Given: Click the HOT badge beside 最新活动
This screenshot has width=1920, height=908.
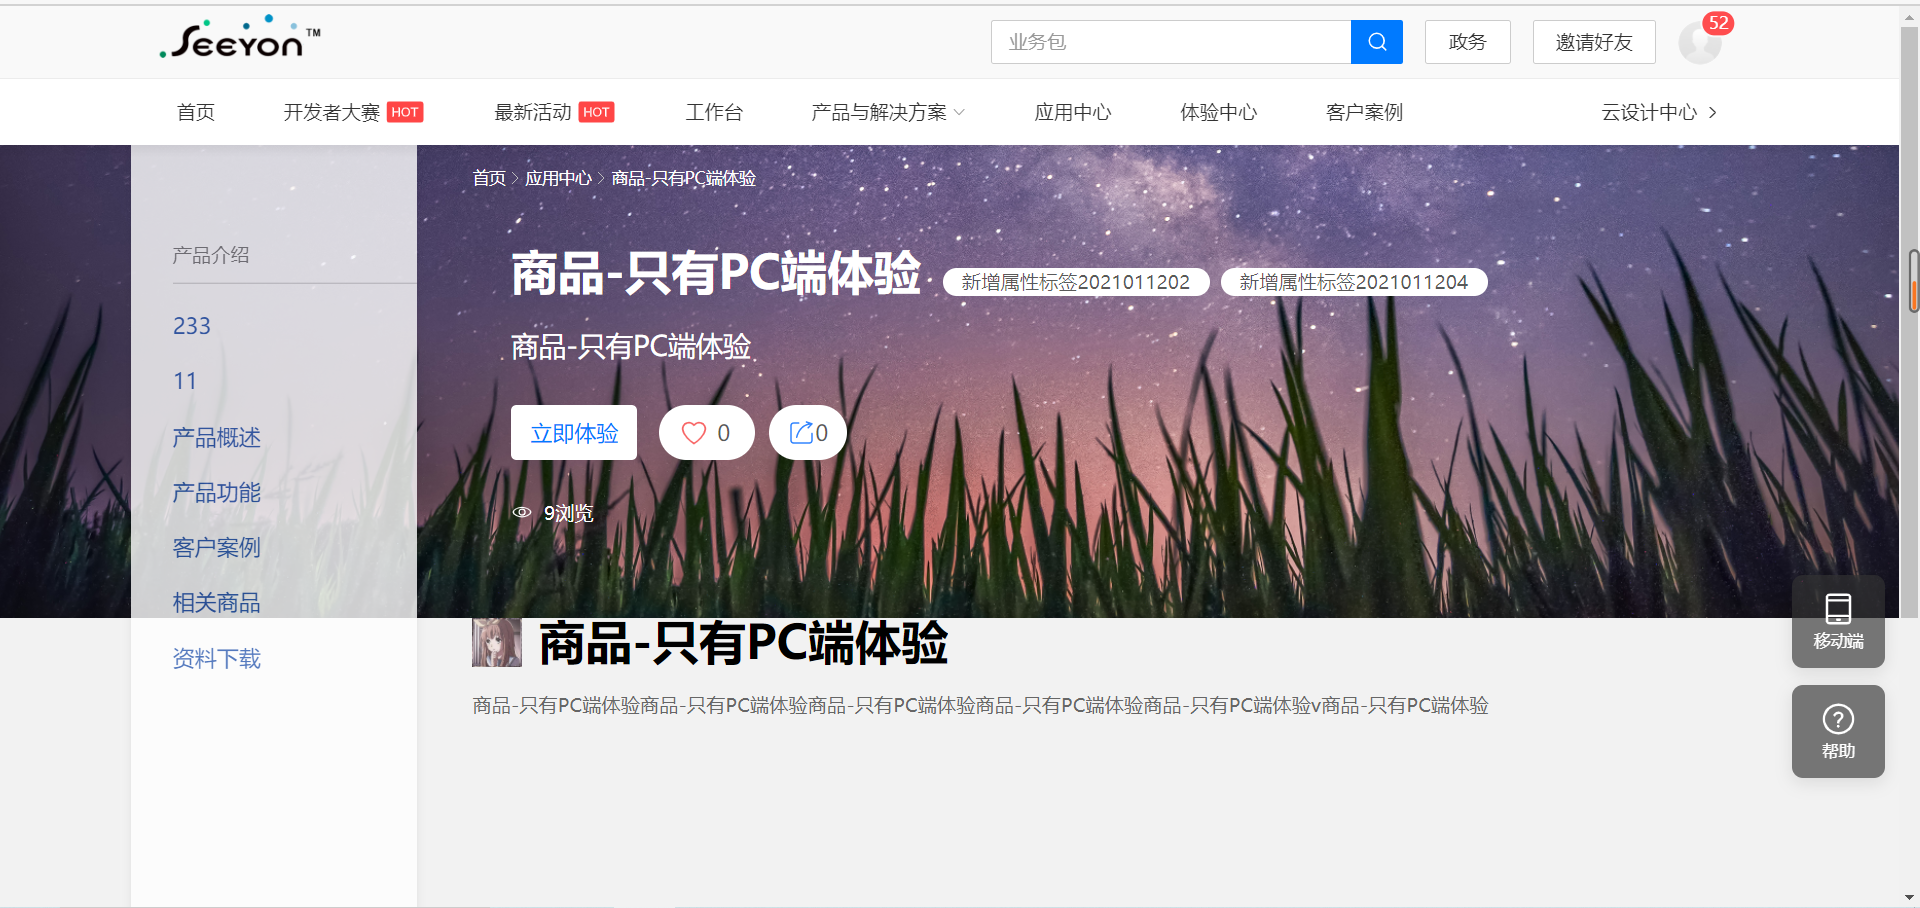Looking at the screenshot, I should [x=597, y=112].
